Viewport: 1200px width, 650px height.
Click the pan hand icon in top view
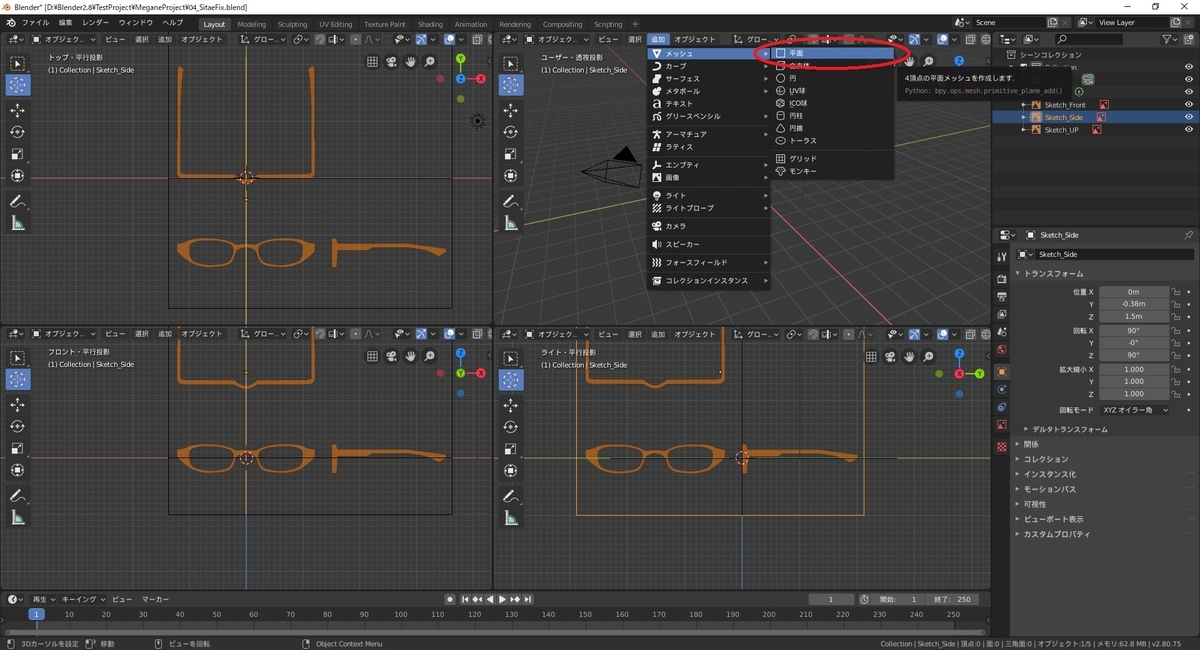coord(411,61)
